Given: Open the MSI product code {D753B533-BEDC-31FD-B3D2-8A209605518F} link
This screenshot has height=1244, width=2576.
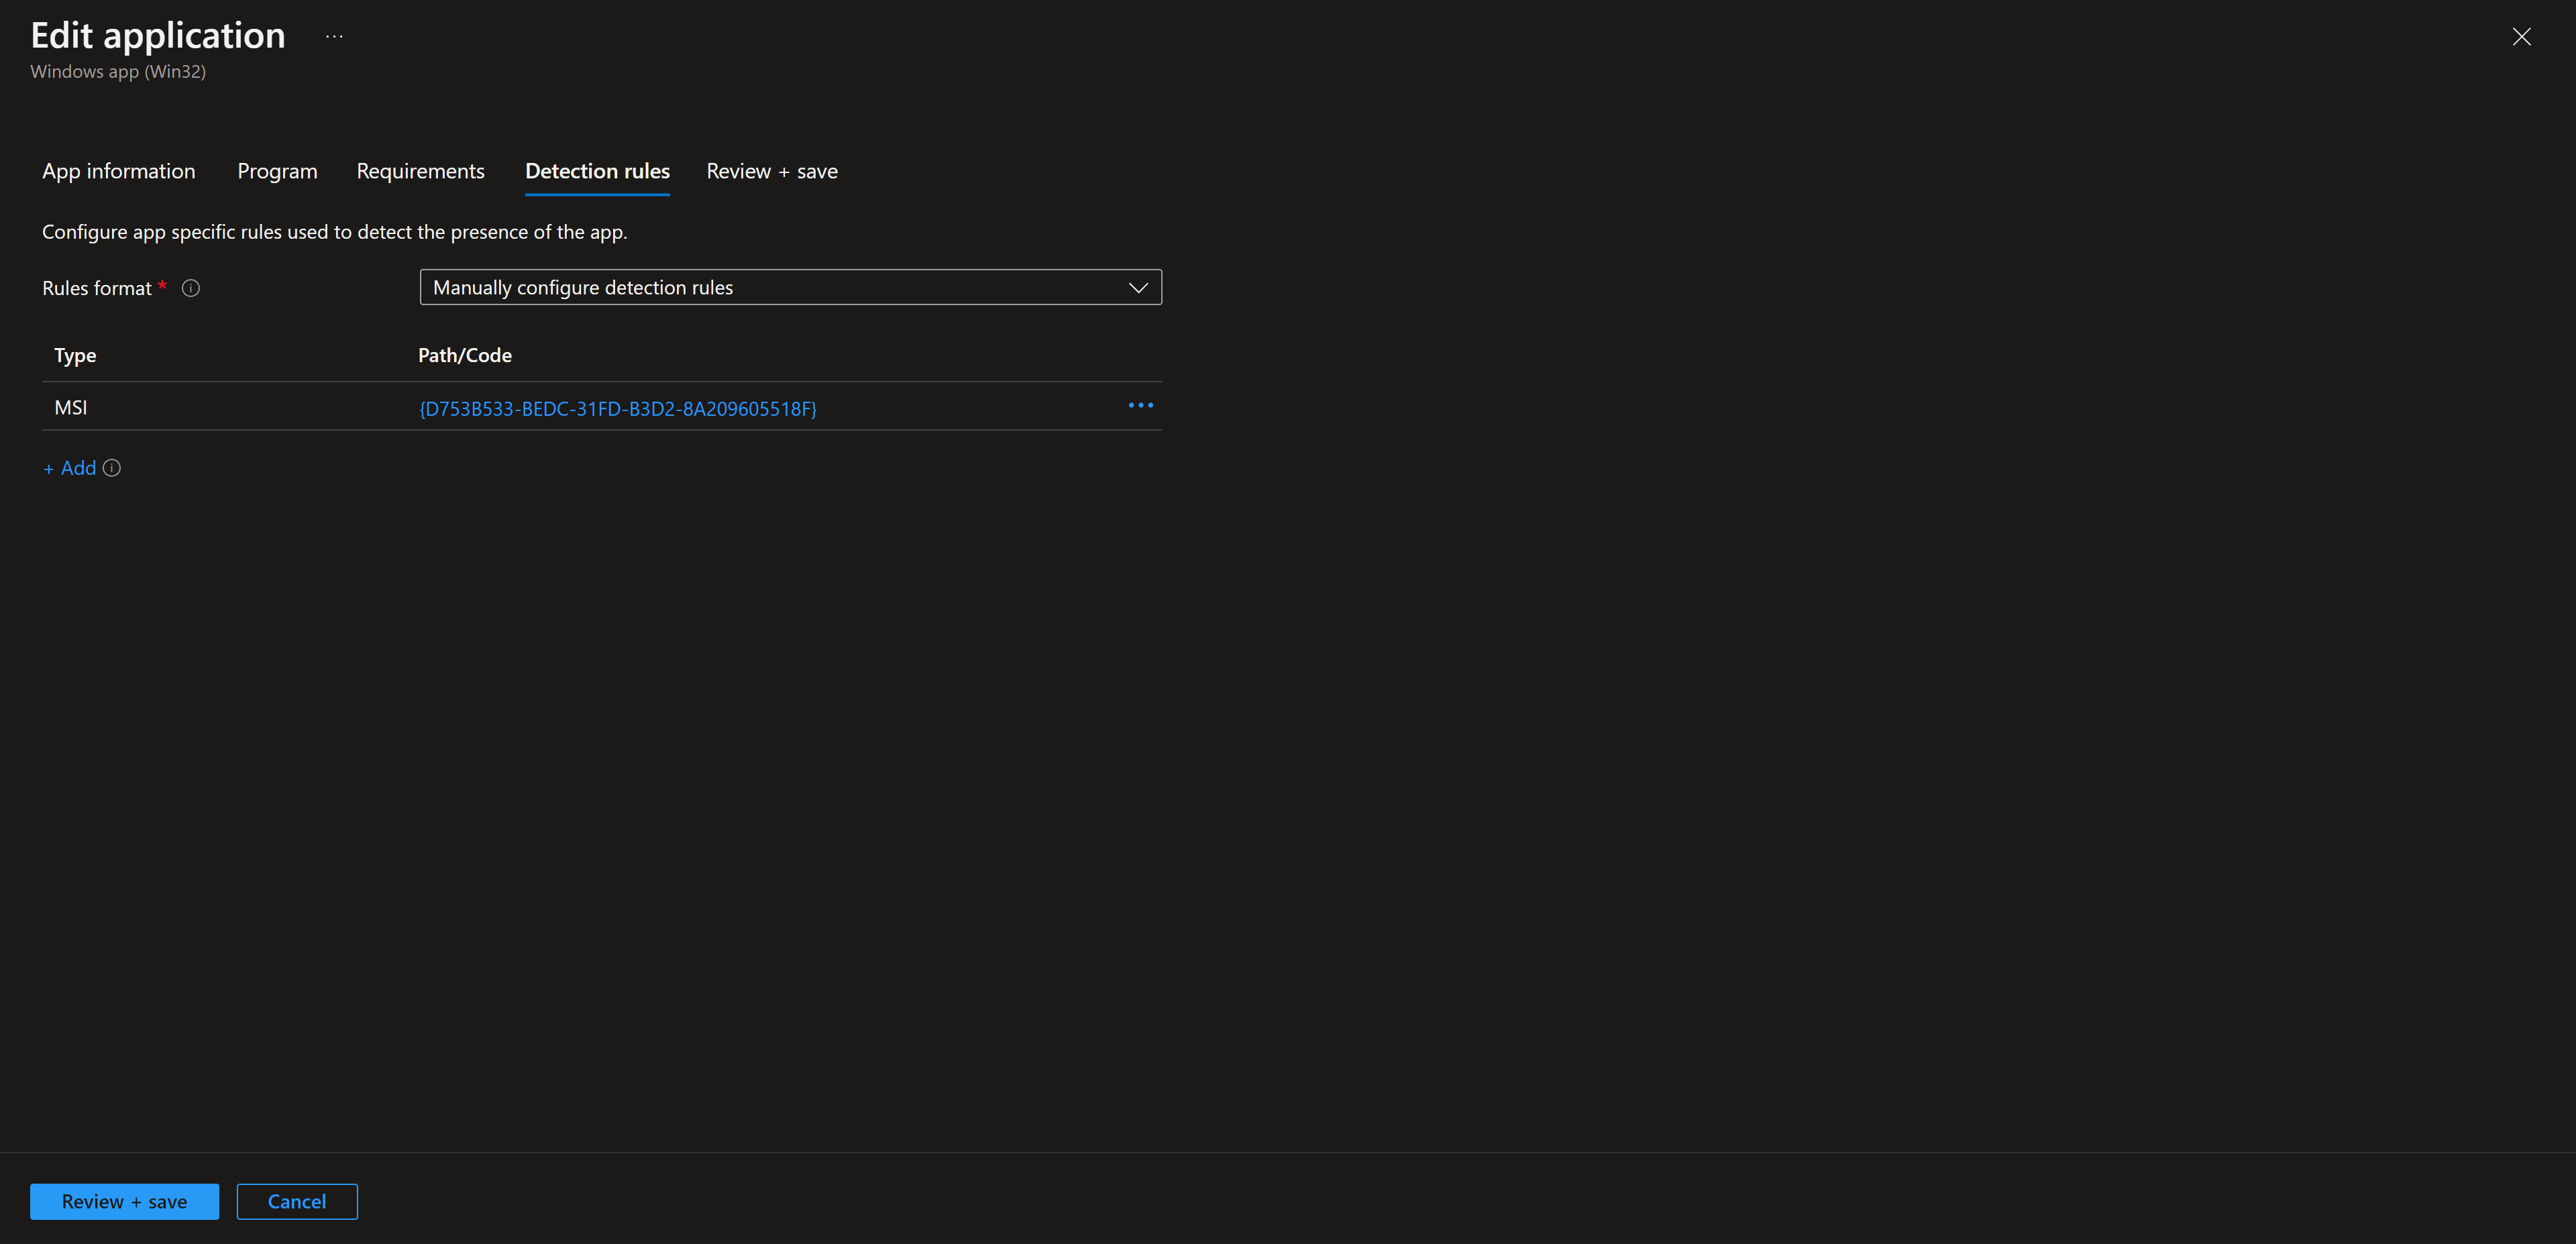Looking at the screenshot, I should tap(617, 408).
